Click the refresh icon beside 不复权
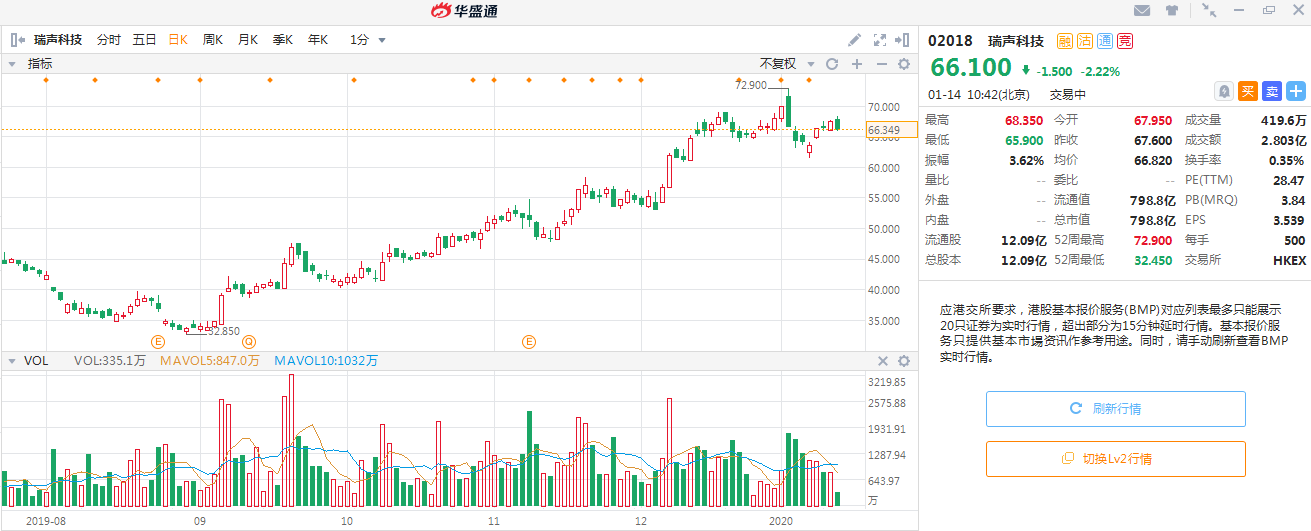 point(831,64)
